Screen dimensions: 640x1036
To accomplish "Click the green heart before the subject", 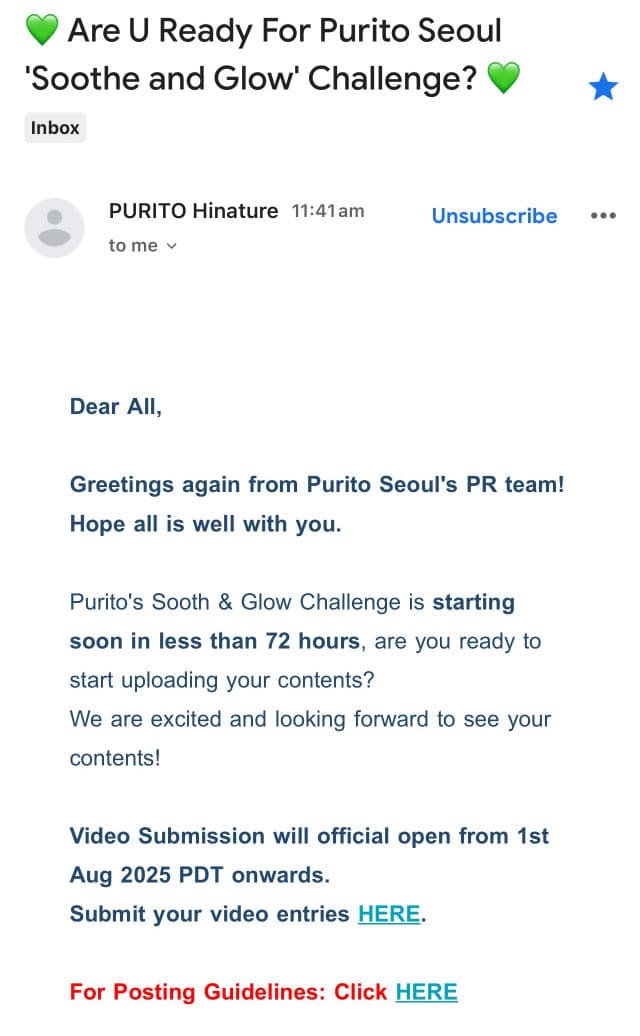I will tap(41, 31).
